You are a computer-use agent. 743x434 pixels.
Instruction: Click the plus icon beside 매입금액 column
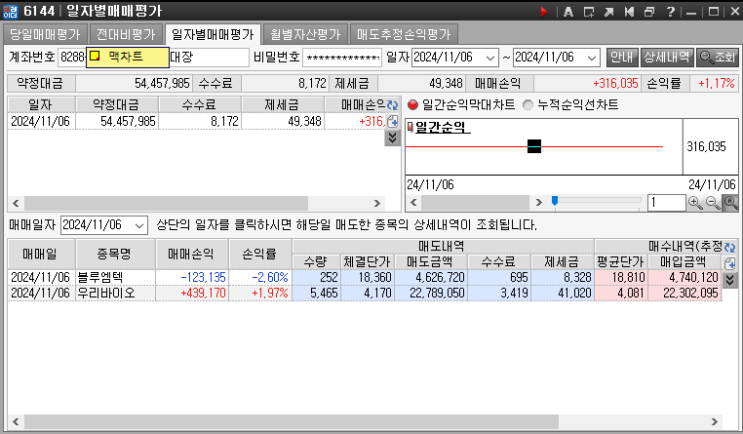pos(730,263)
